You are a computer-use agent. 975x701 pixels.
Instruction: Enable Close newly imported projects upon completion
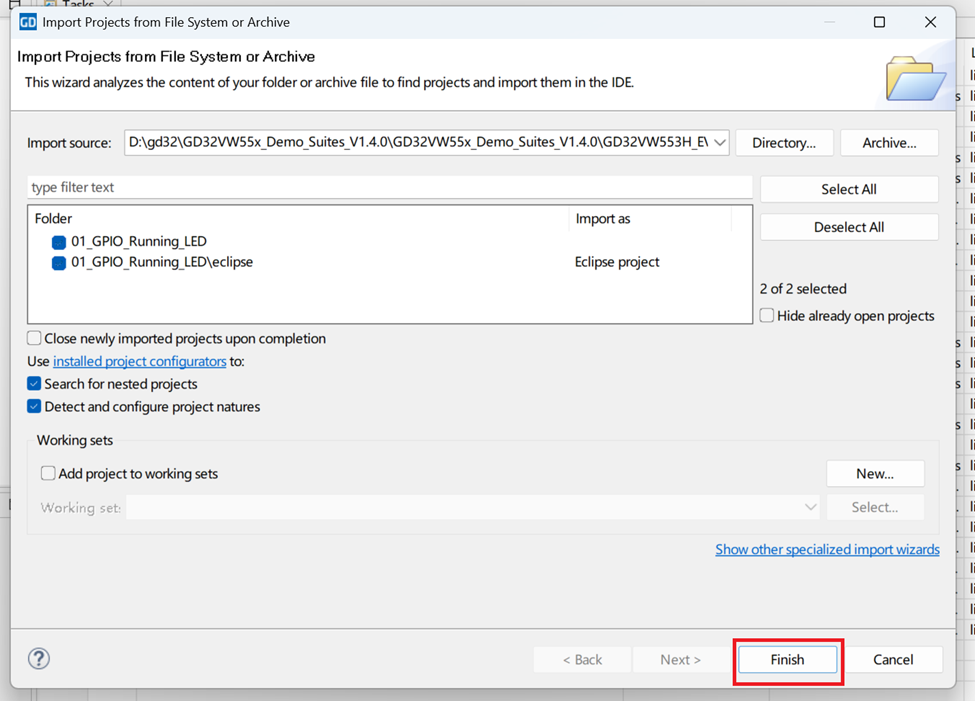point(34,338)
